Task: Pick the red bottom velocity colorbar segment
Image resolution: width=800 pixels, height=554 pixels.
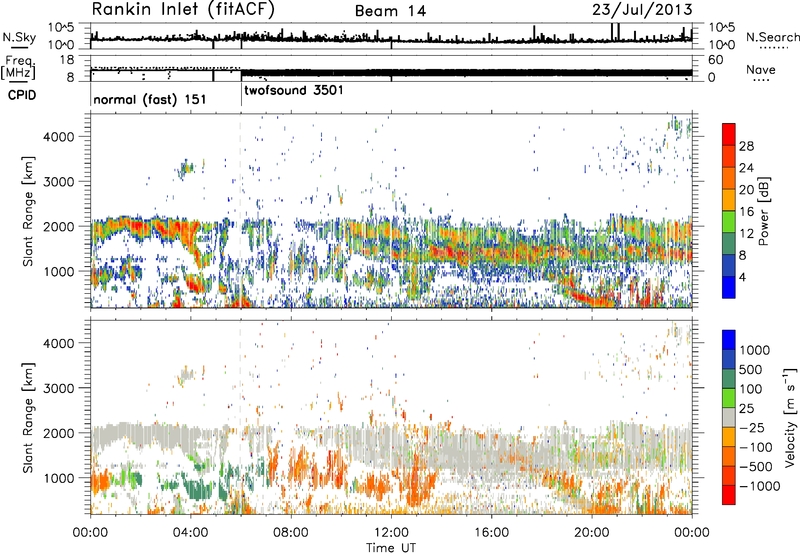Action: [x=729, y=495]
